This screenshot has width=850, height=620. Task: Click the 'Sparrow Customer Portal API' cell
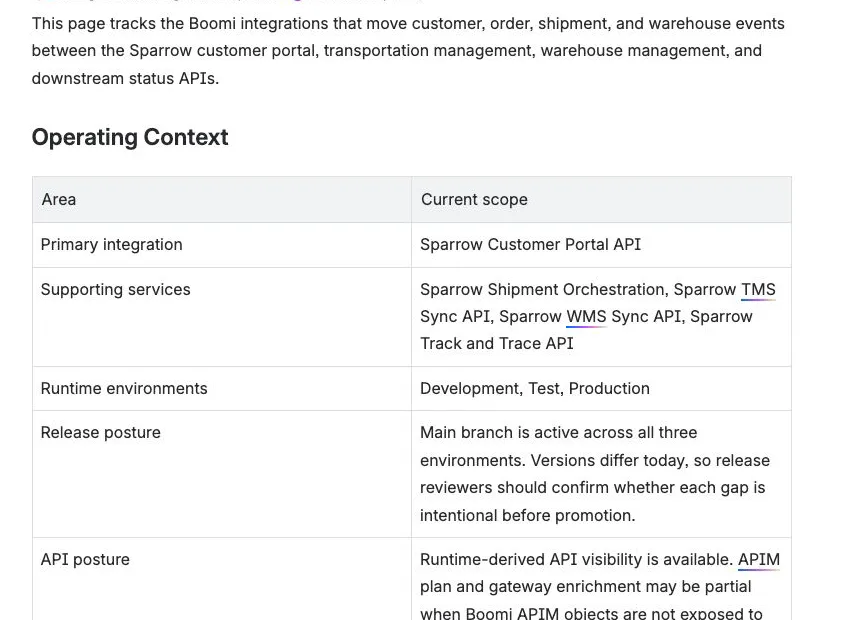tap(601, 245)
